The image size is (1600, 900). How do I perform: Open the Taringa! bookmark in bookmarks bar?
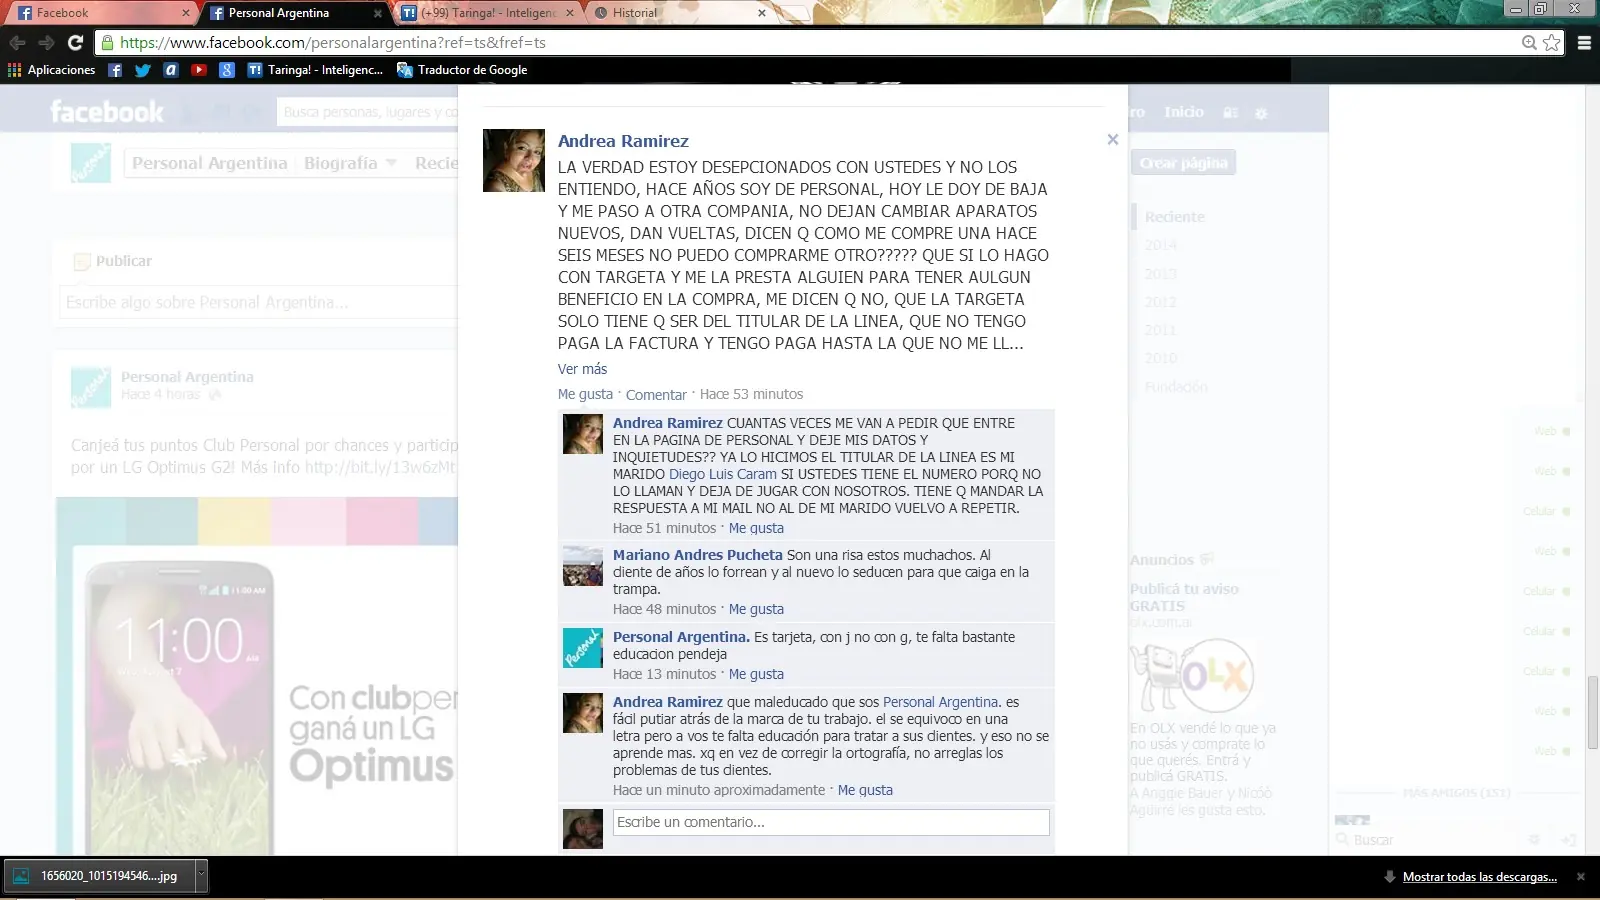(315, 70)
